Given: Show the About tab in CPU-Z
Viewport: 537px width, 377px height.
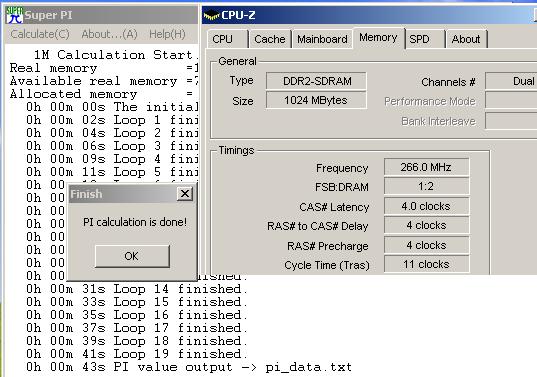Looking at the screenshot, I should 466,39.
